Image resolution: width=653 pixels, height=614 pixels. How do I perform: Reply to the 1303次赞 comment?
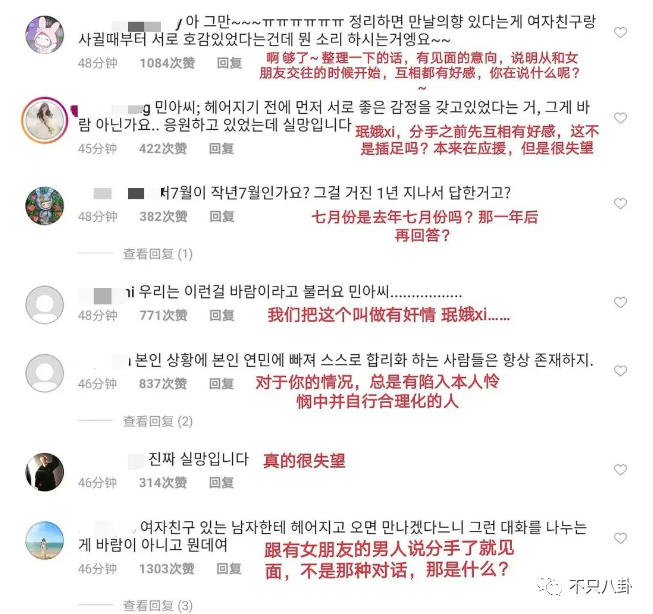coord(229,569)
